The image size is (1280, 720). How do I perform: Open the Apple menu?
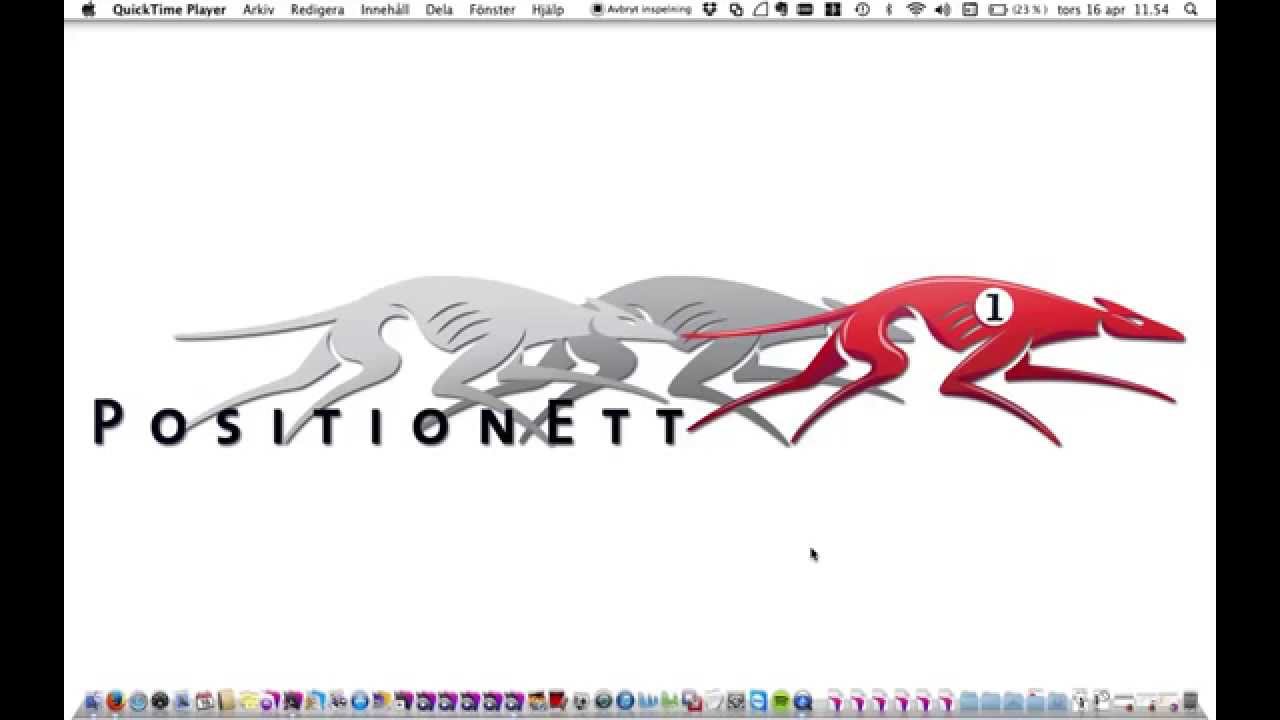click(88, 9)
